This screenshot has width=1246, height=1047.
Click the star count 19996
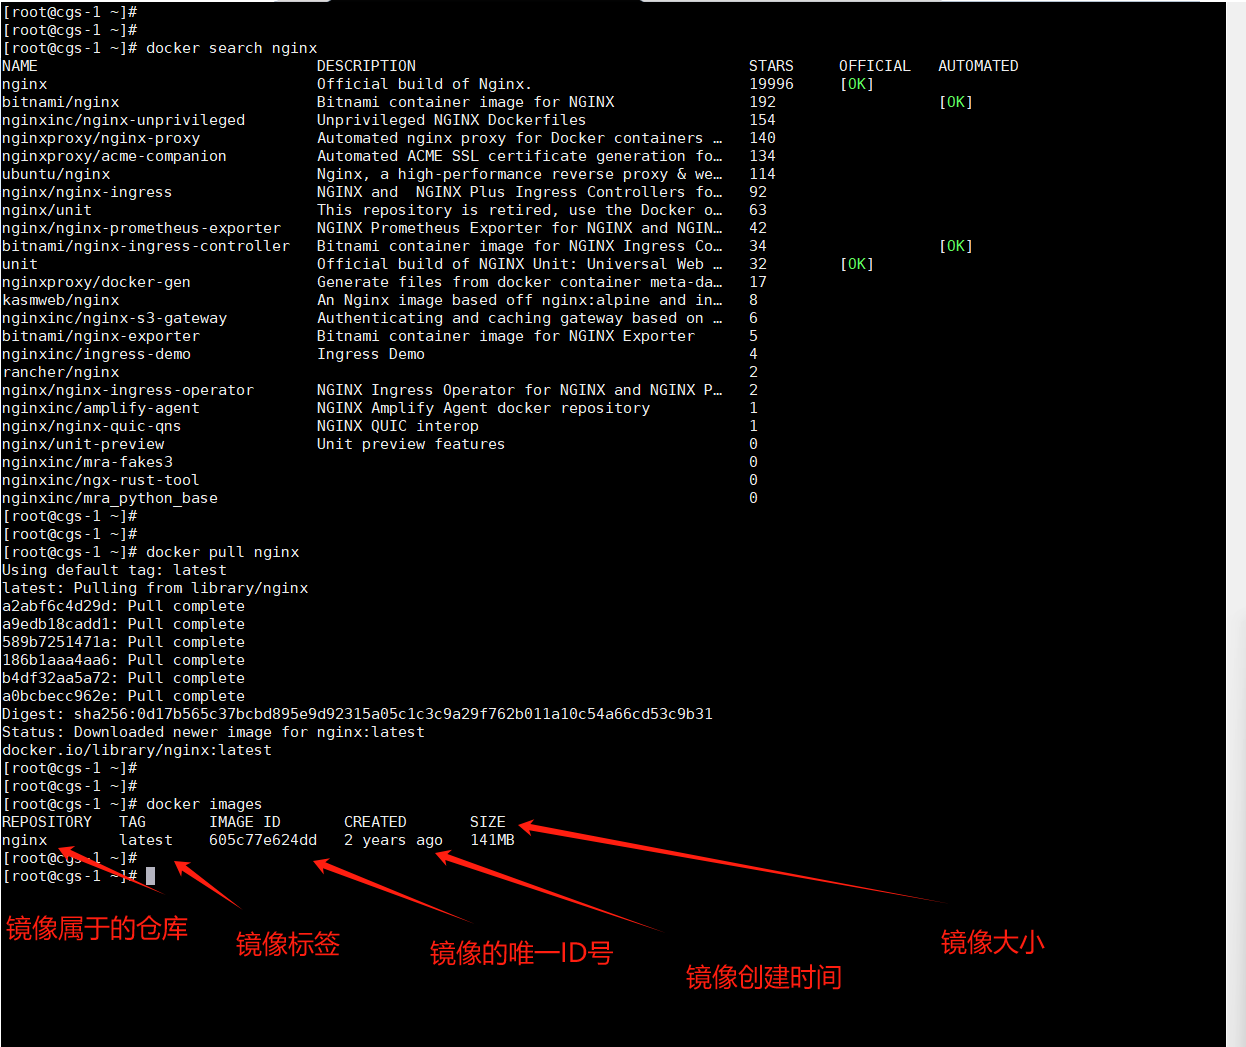[771, 84]
